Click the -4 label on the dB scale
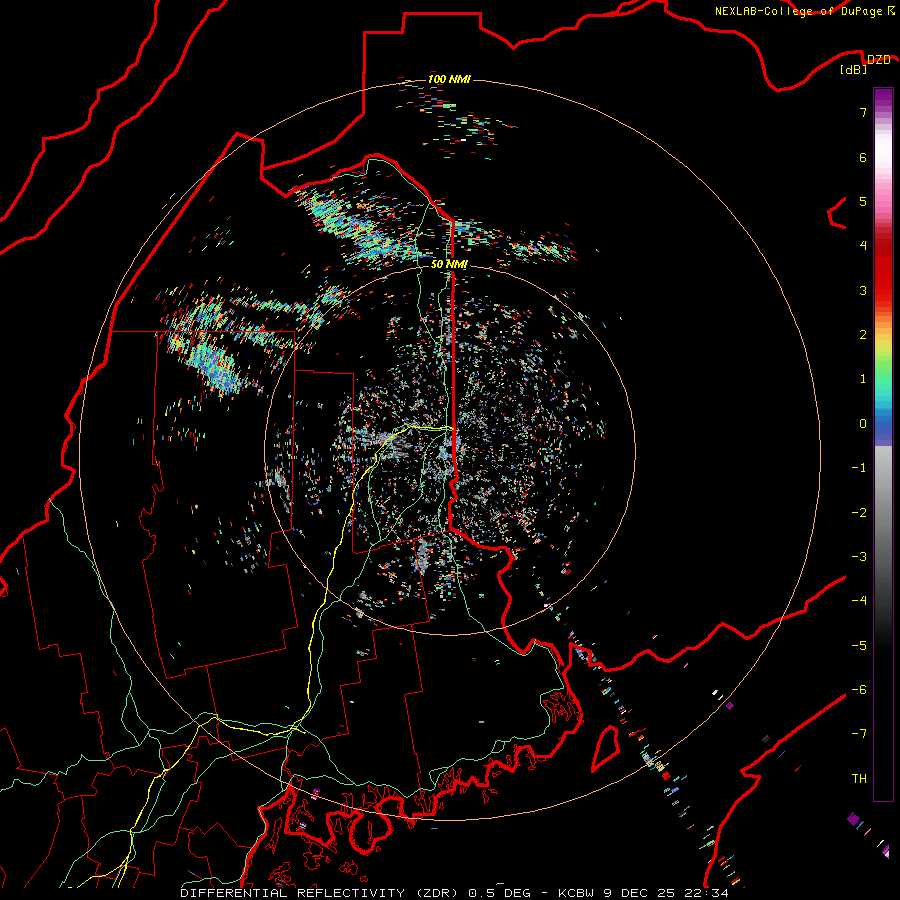900x900 pixels. click(859, 601)
